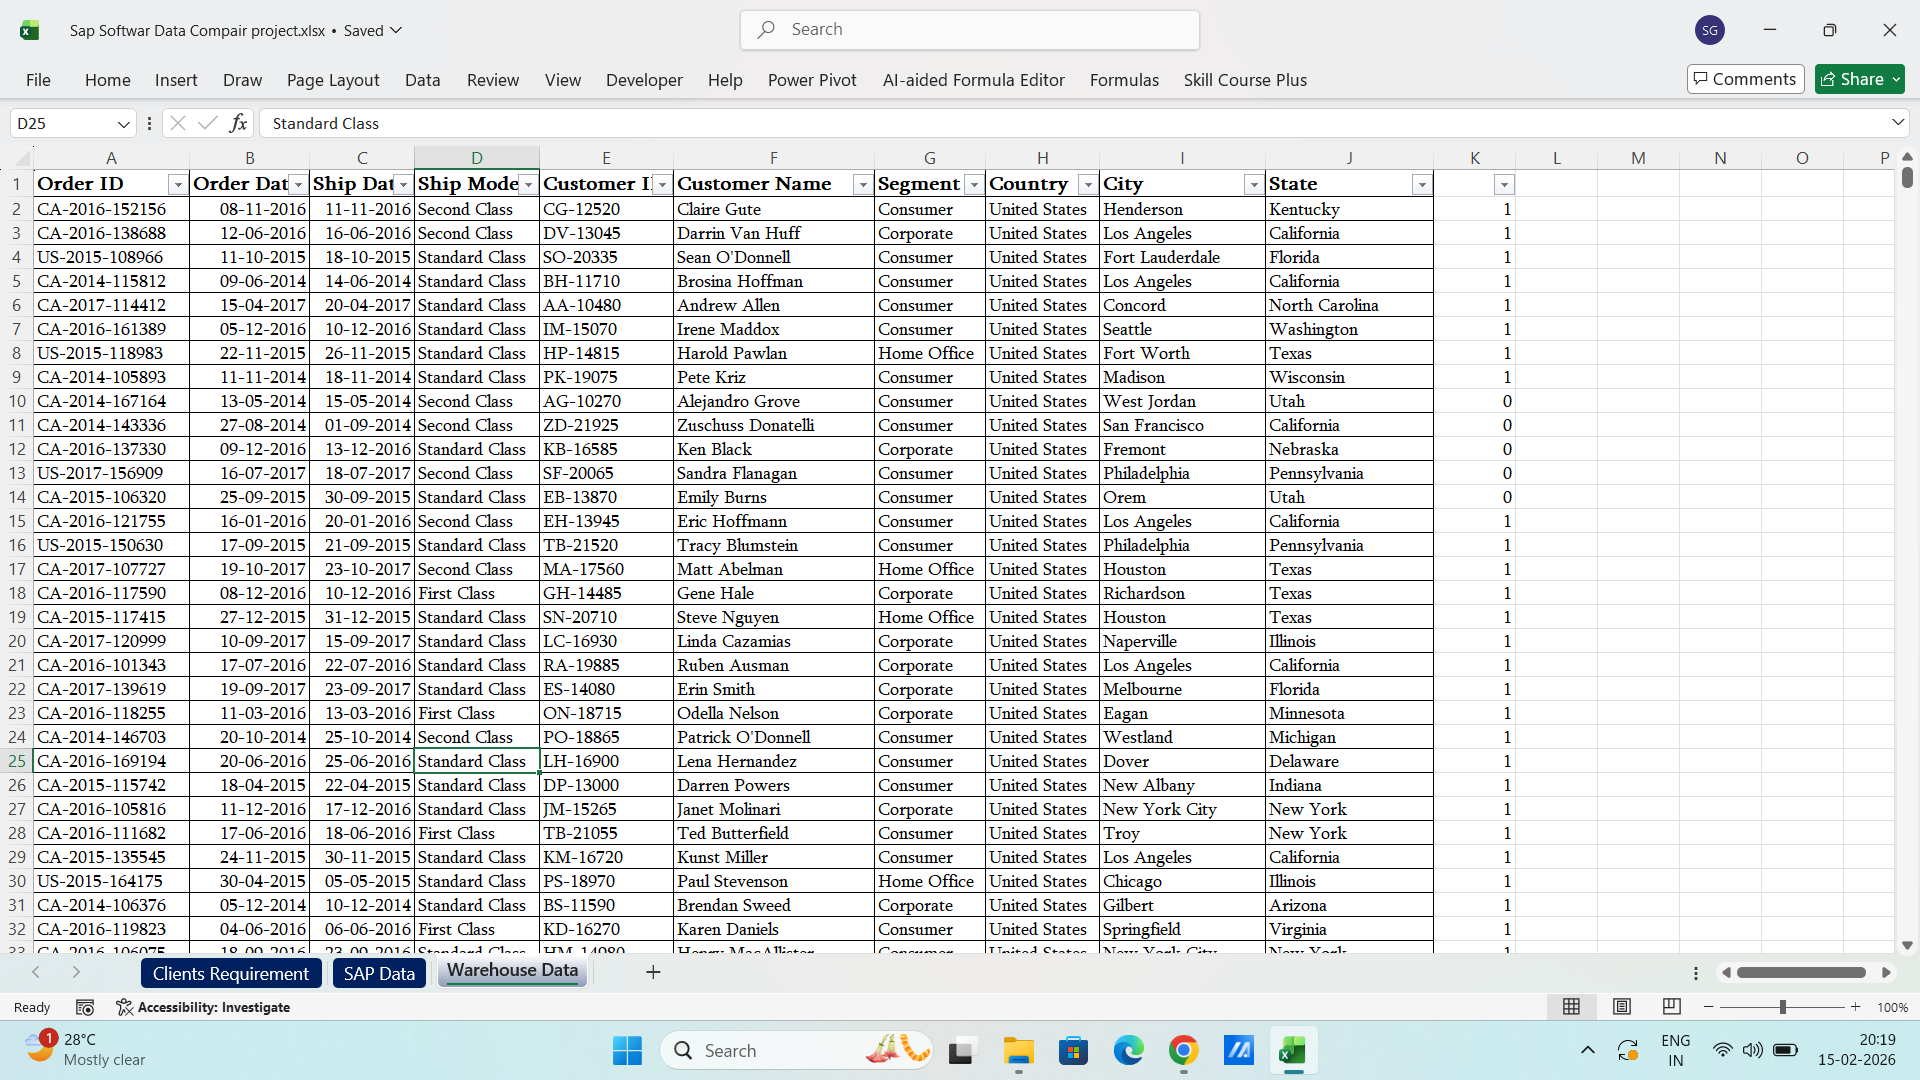Expand the formula bar chevron
1920x1080 pixels.
[x=1897, y=122]
